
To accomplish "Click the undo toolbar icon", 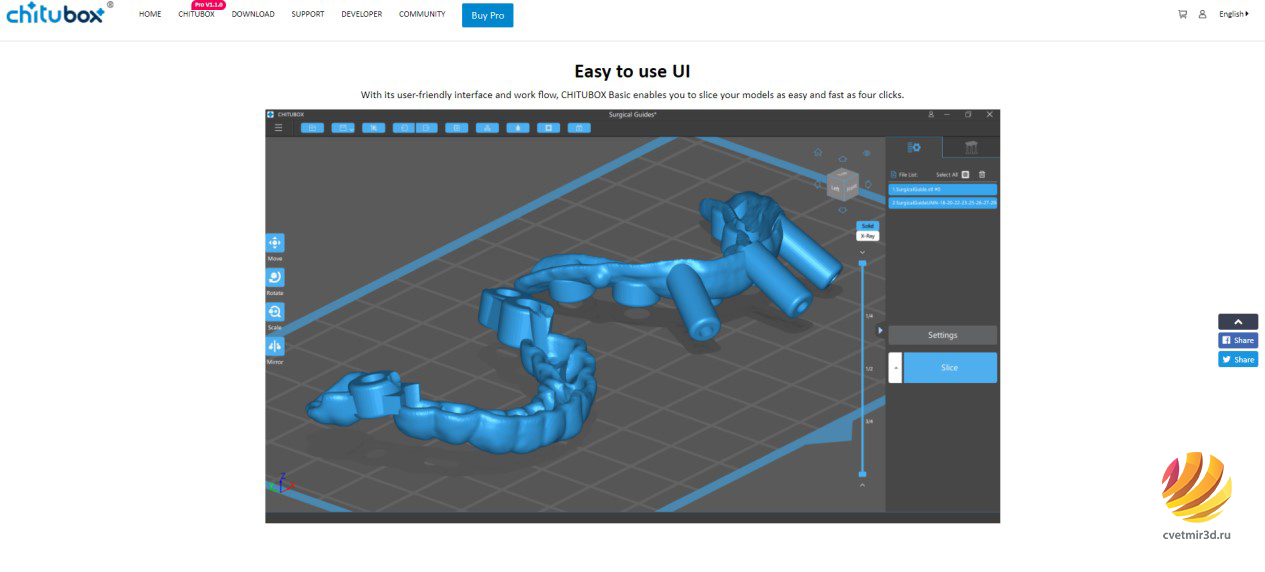I will (404, 128).
